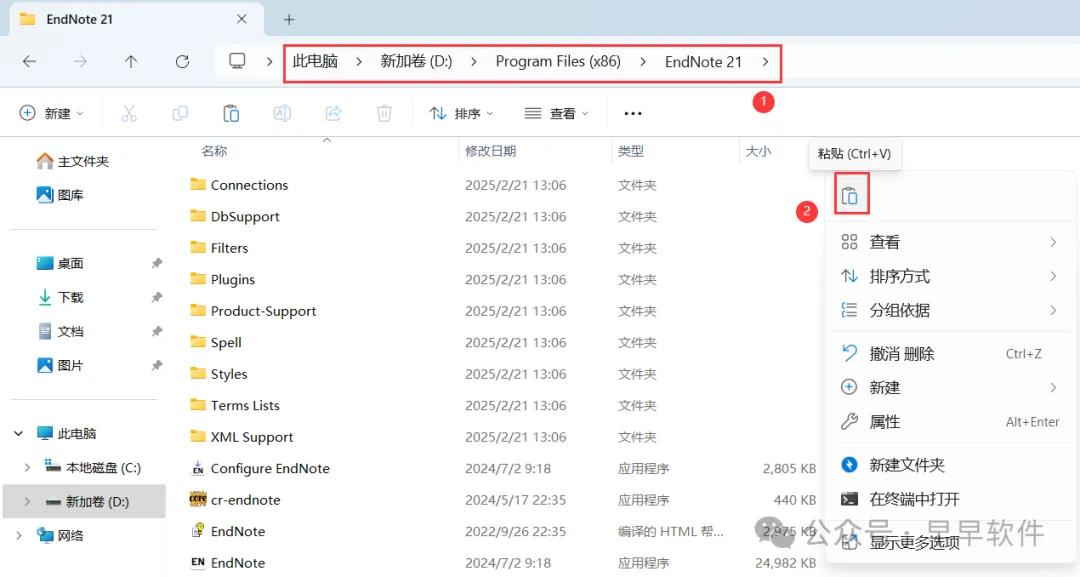Open 排序方式 submenu in context menu
Image resolution: width=1080 pixels, height=577 pixels.
949,276
